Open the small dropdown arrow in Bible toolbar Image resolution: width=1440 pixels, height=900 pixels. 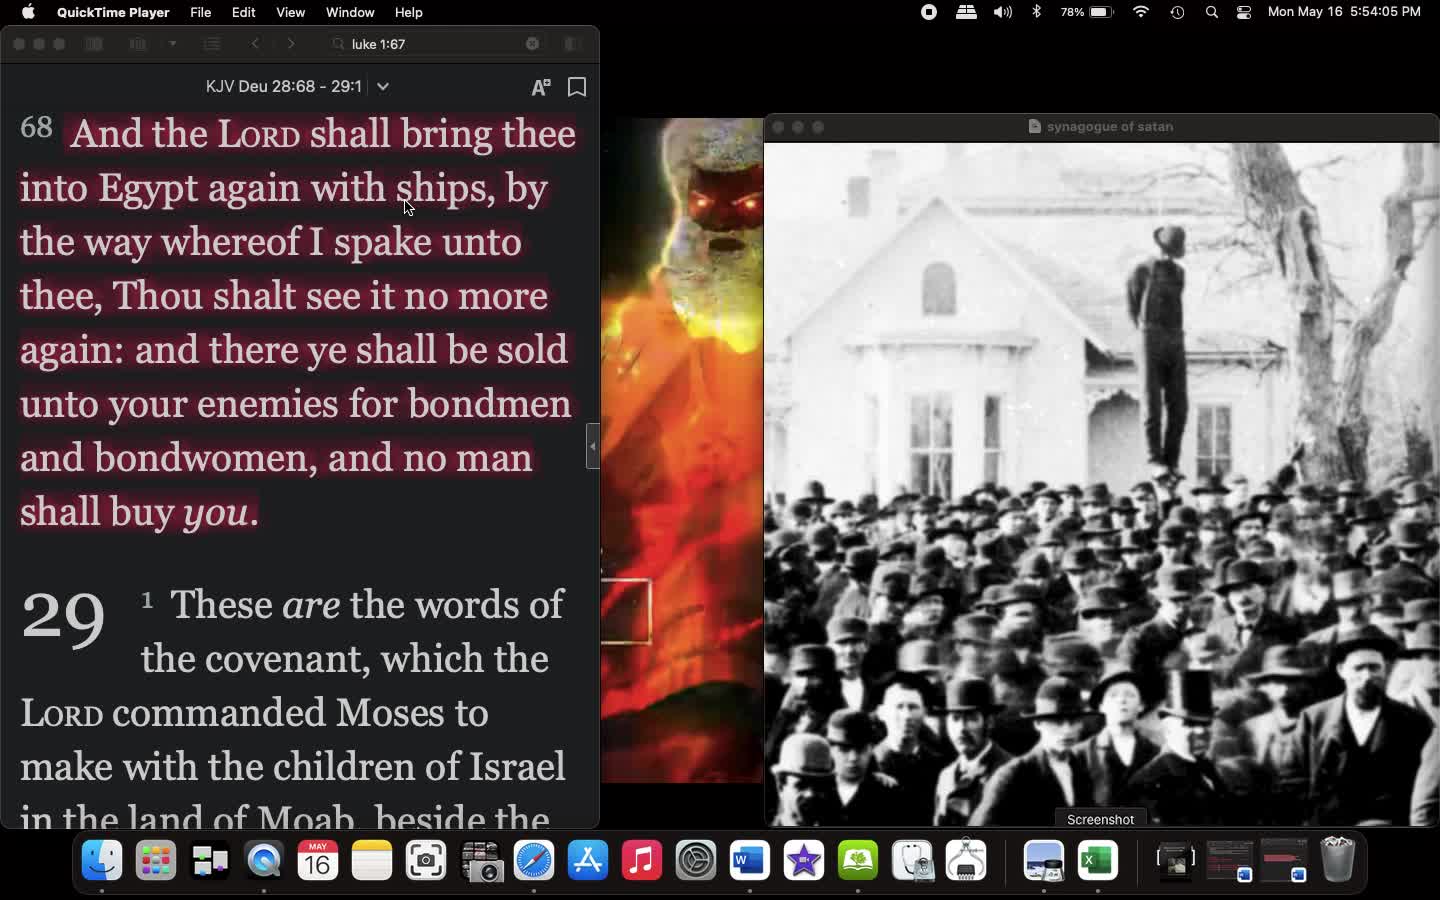point(173,44)
